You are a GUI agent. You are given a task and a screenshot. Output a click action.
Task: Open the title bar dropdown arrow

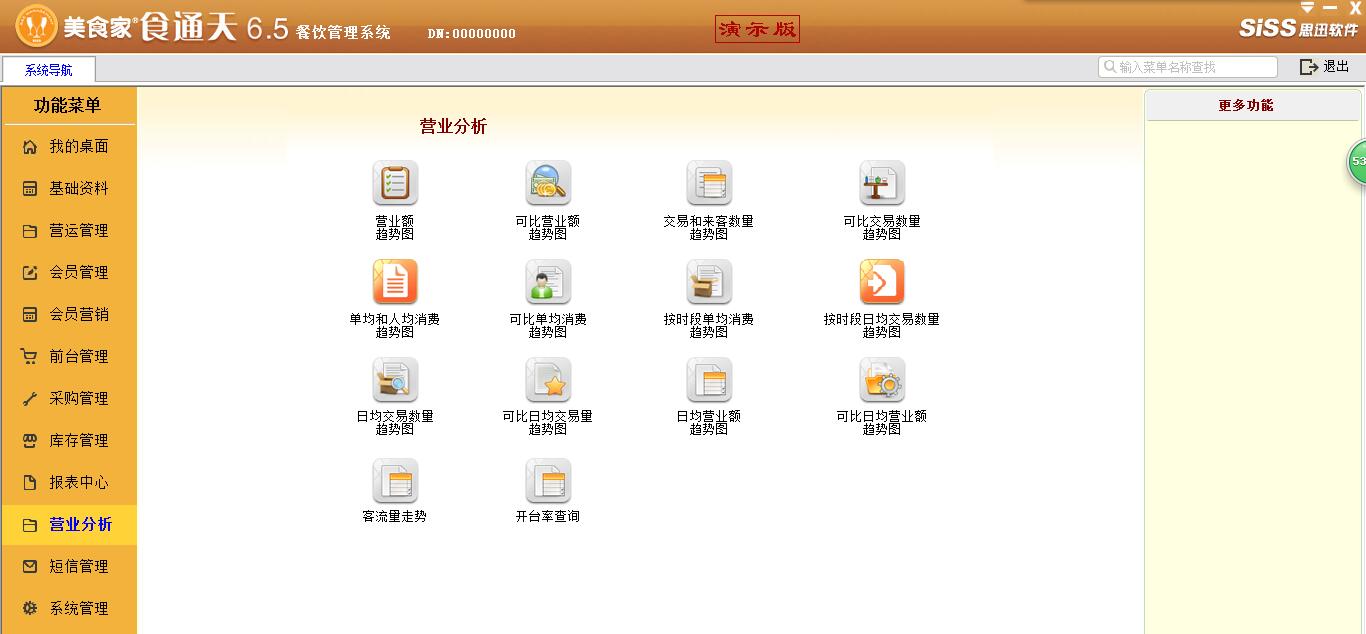tap(1307, 8)
